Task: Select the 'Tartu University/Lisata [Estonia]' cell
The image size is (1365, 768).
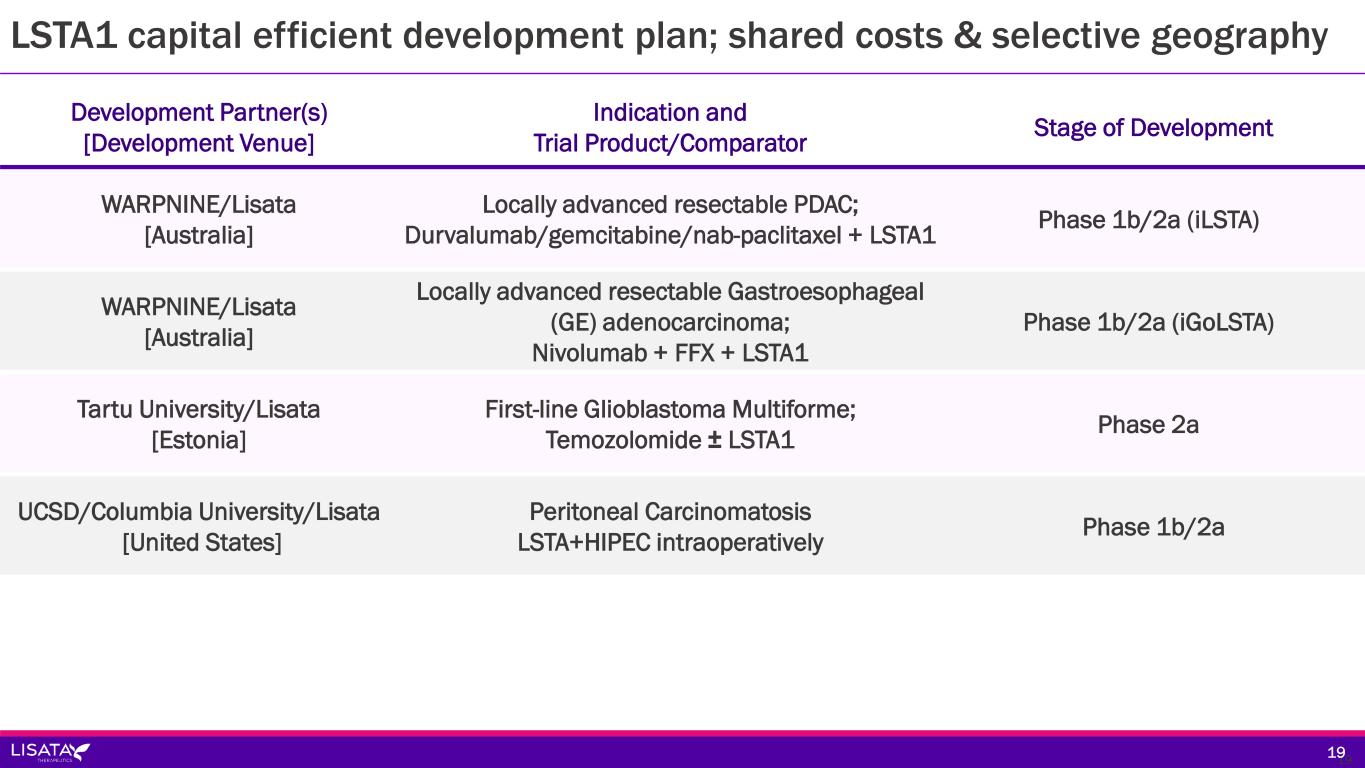Action: tap(199, 424)
